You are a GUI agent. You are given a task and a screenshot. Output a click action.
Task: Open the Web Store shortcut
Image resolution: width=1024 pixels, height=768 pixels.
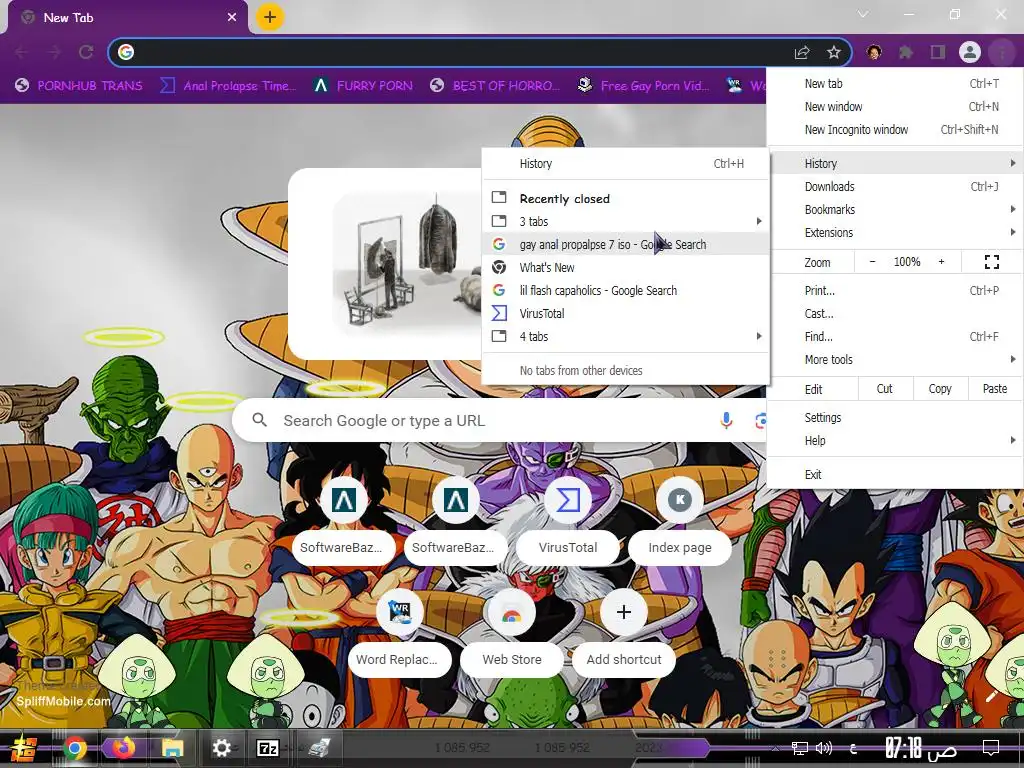coord(511,634)
